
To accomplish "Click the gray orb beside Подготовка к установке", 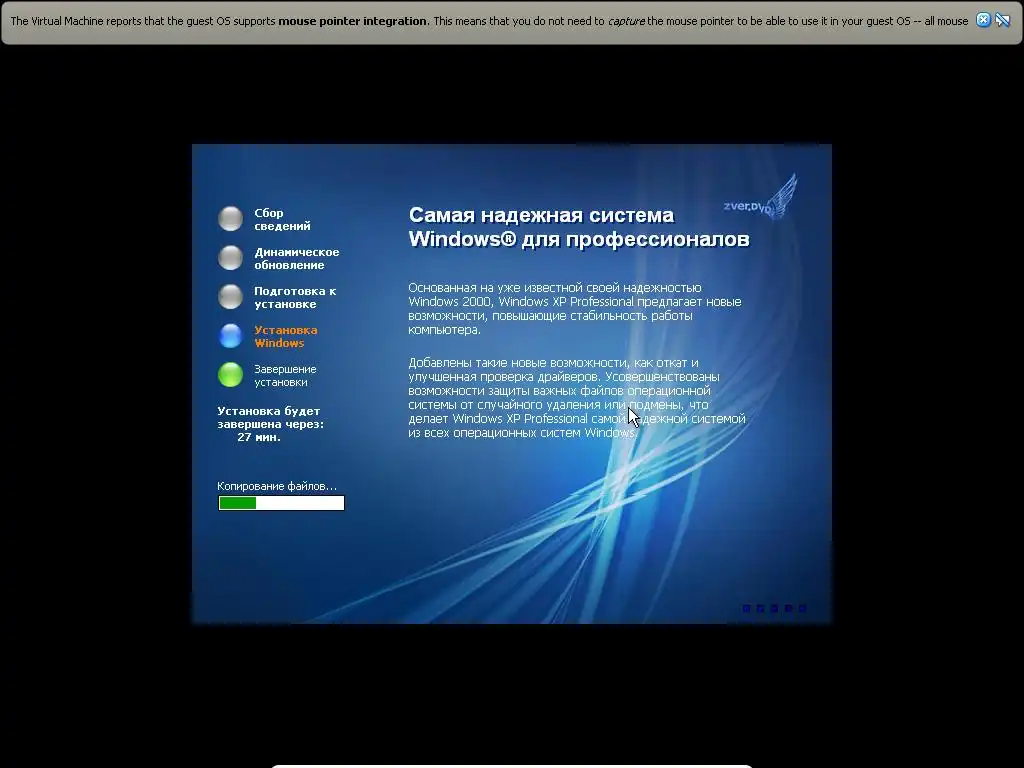I will [x=230, y=296].
